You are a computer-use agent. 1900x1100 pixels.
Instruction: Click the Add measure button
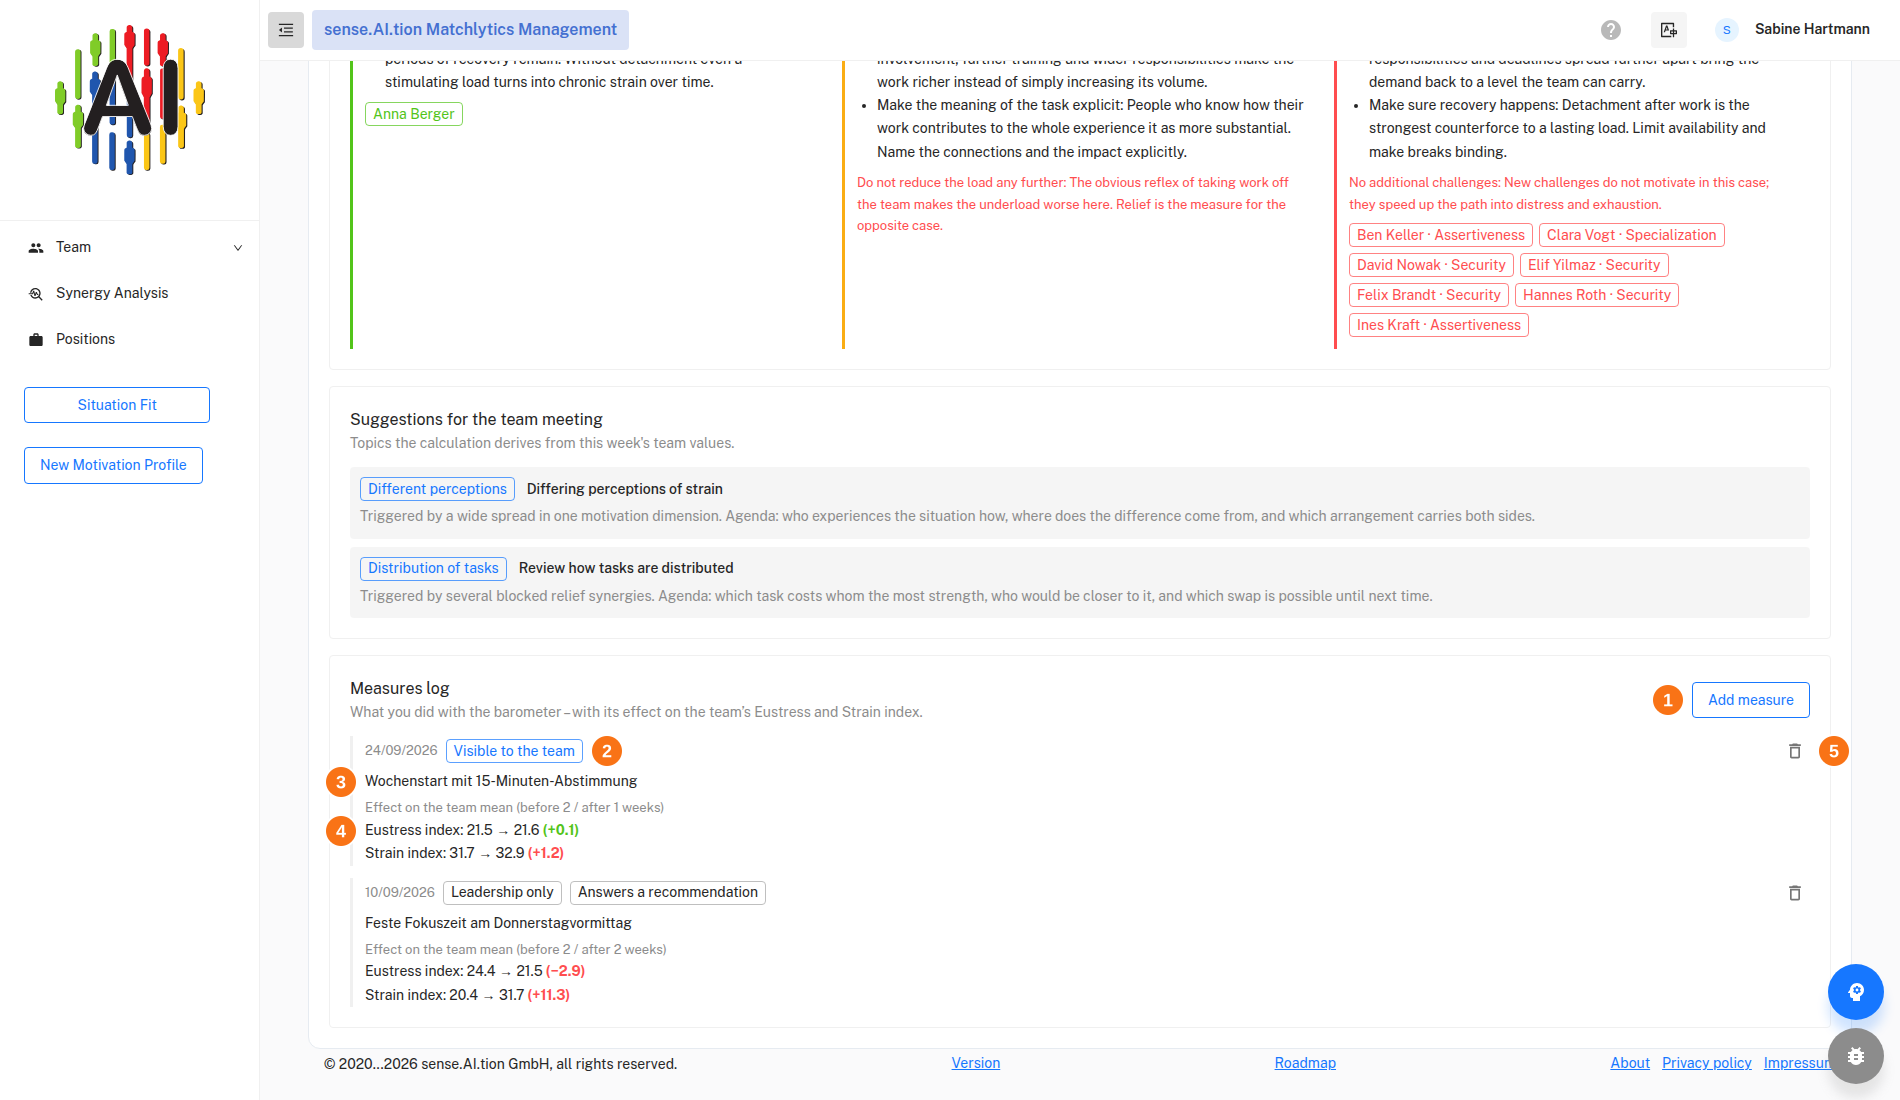point(1750,700)
